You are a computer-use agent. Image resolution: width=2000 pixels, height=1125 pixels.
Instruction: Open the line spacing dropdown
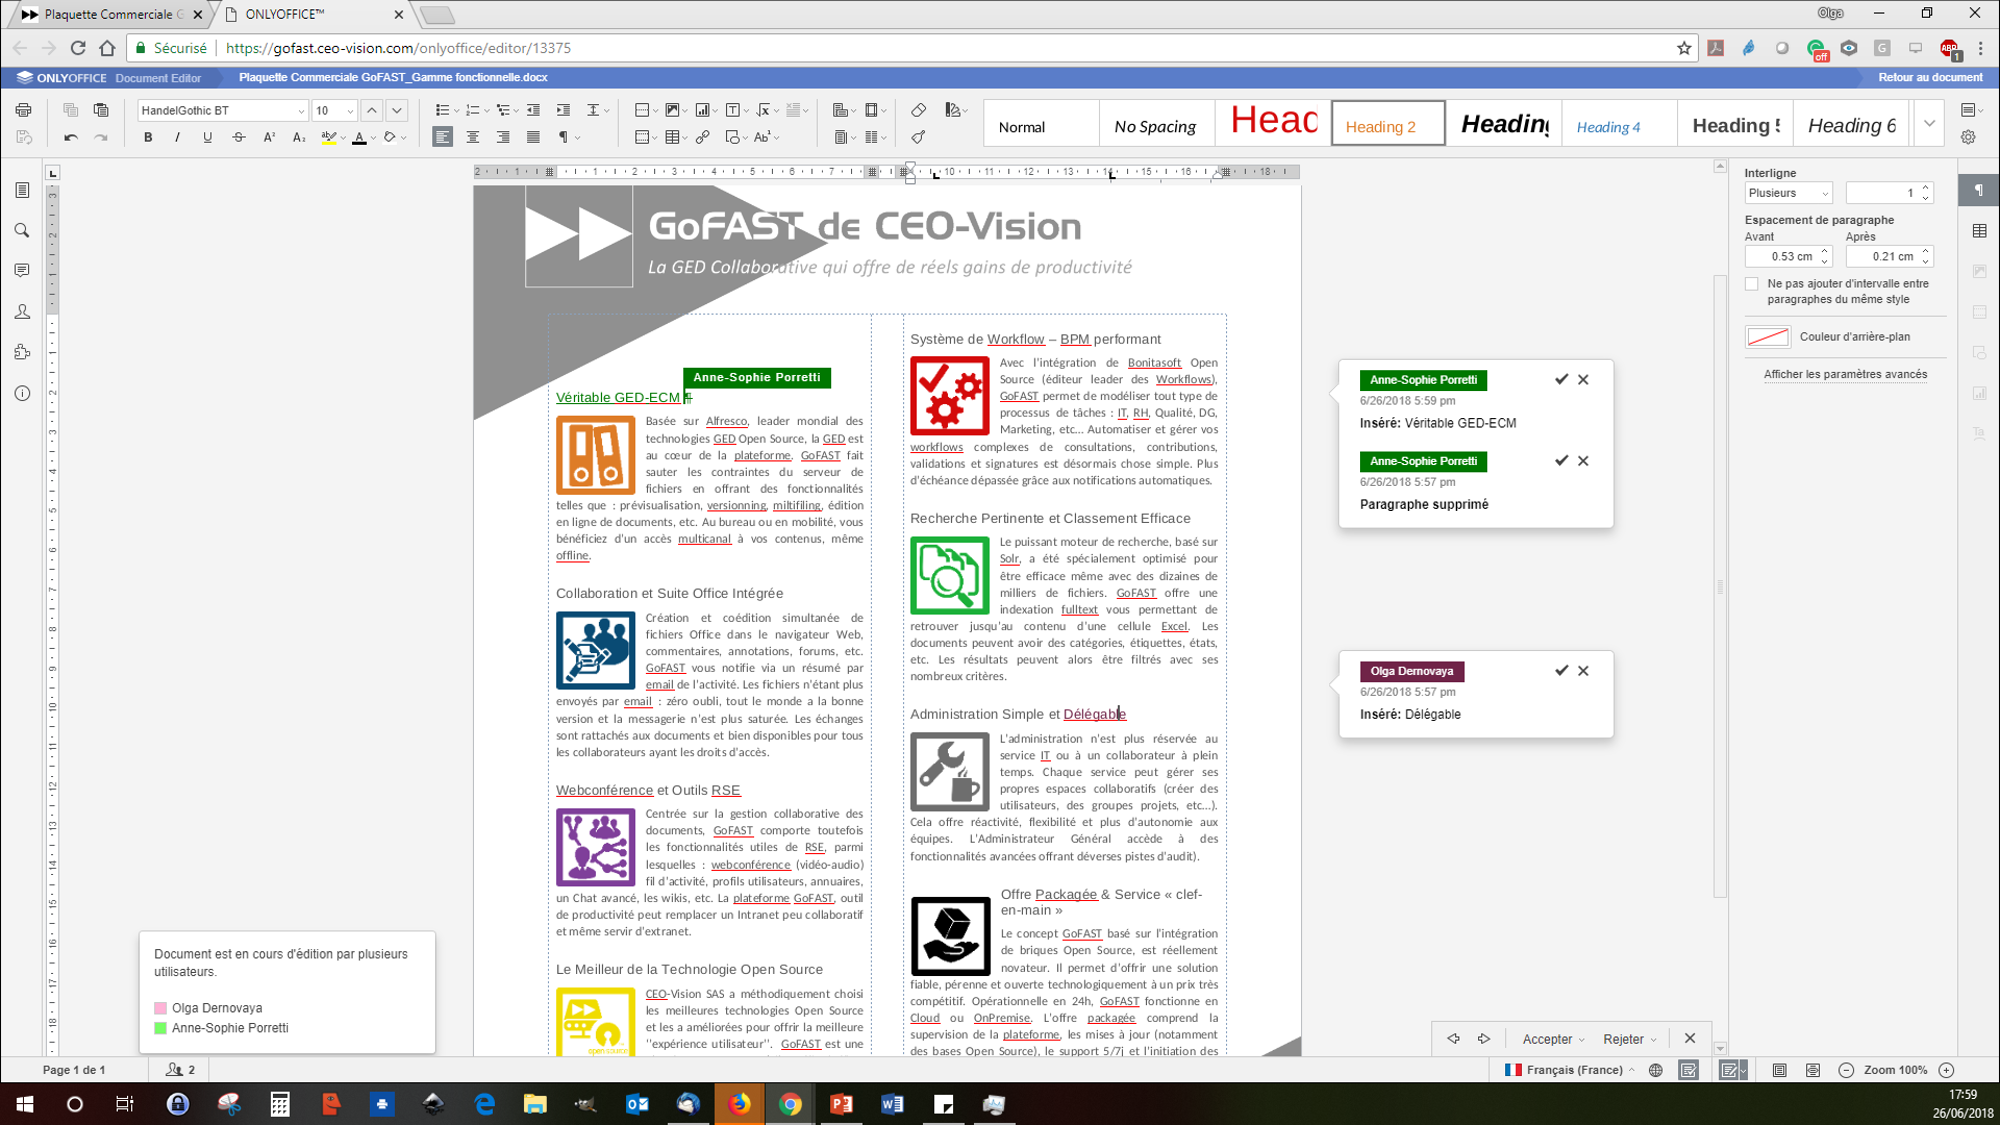click(x=598, y=110)
